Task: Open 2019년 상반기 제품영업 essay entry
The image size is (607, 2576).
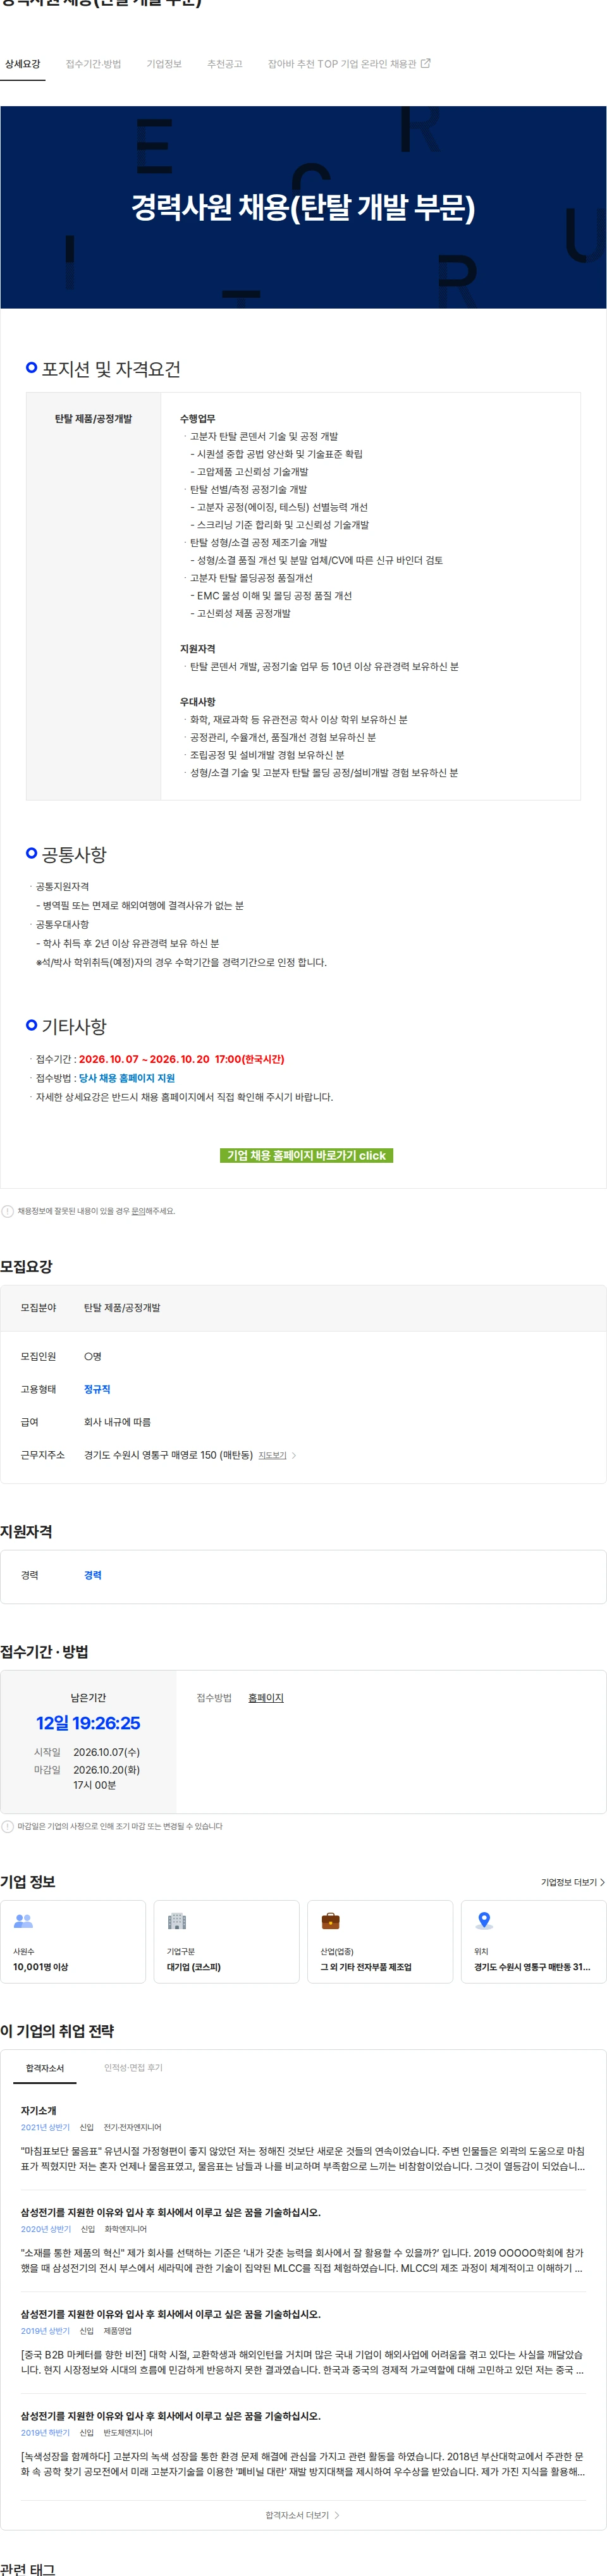Action: [303, 2342]
